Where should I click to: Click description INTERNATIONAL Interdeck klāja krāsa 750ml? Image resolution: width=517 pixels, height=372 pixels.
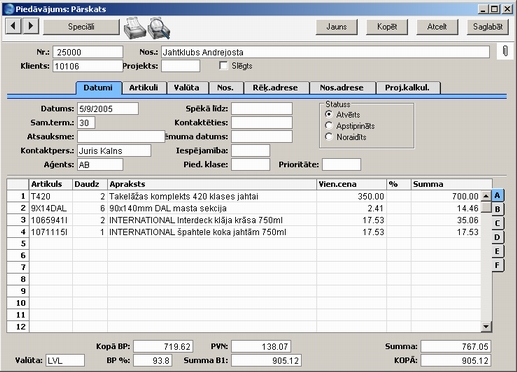click(196, 220)
